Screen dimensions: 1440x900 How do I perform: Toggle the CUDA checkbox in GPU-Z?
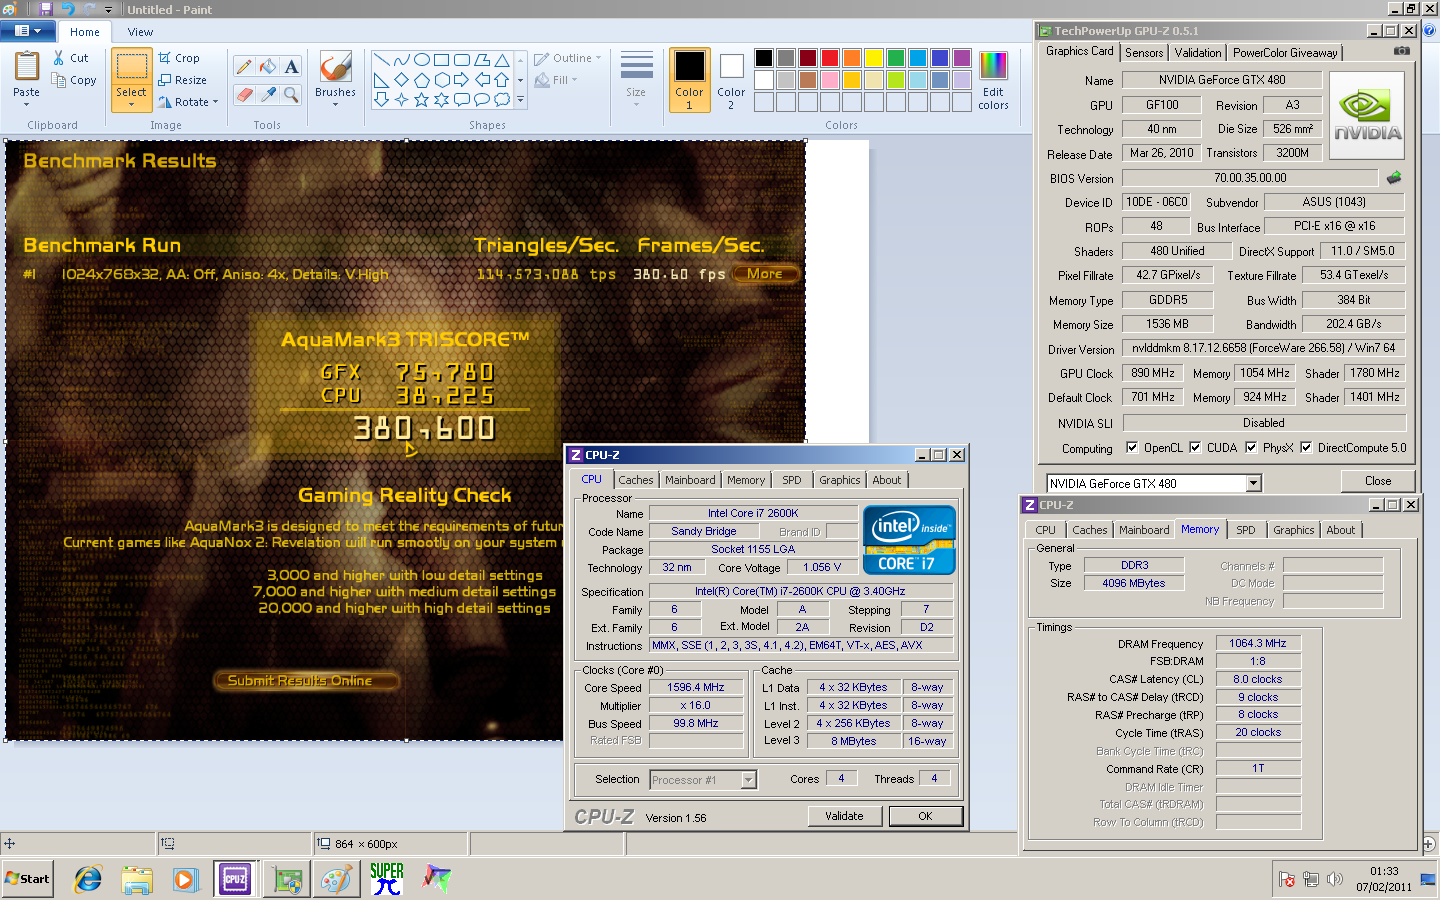click(1195, 448)
